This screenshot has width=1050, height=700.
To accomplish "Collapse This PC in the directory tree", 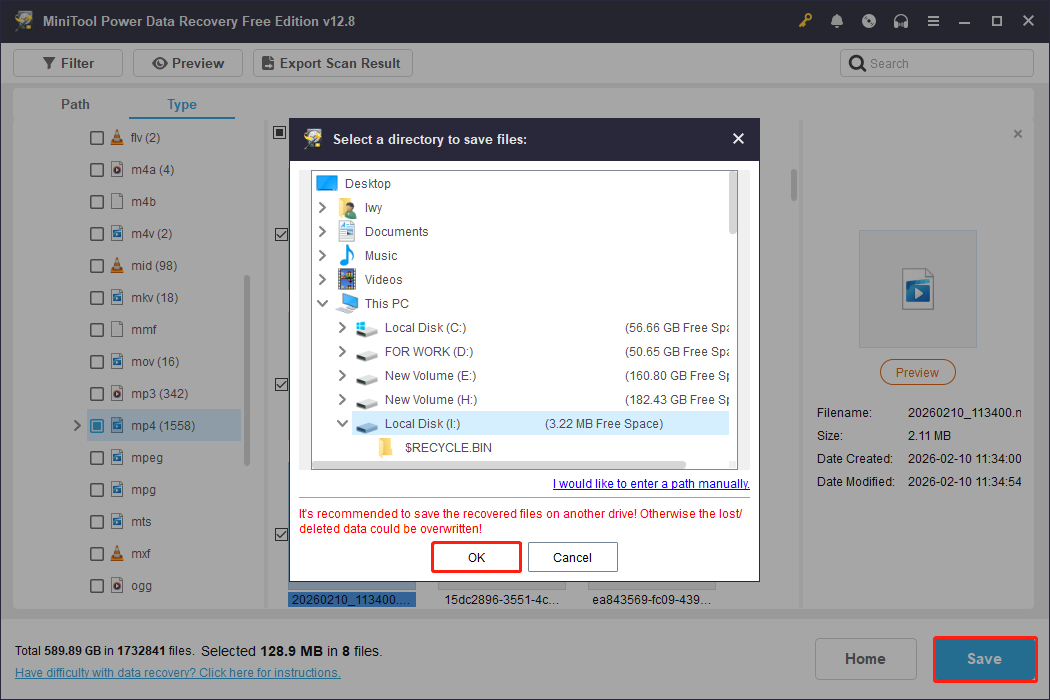I will [x=322, y=303].
